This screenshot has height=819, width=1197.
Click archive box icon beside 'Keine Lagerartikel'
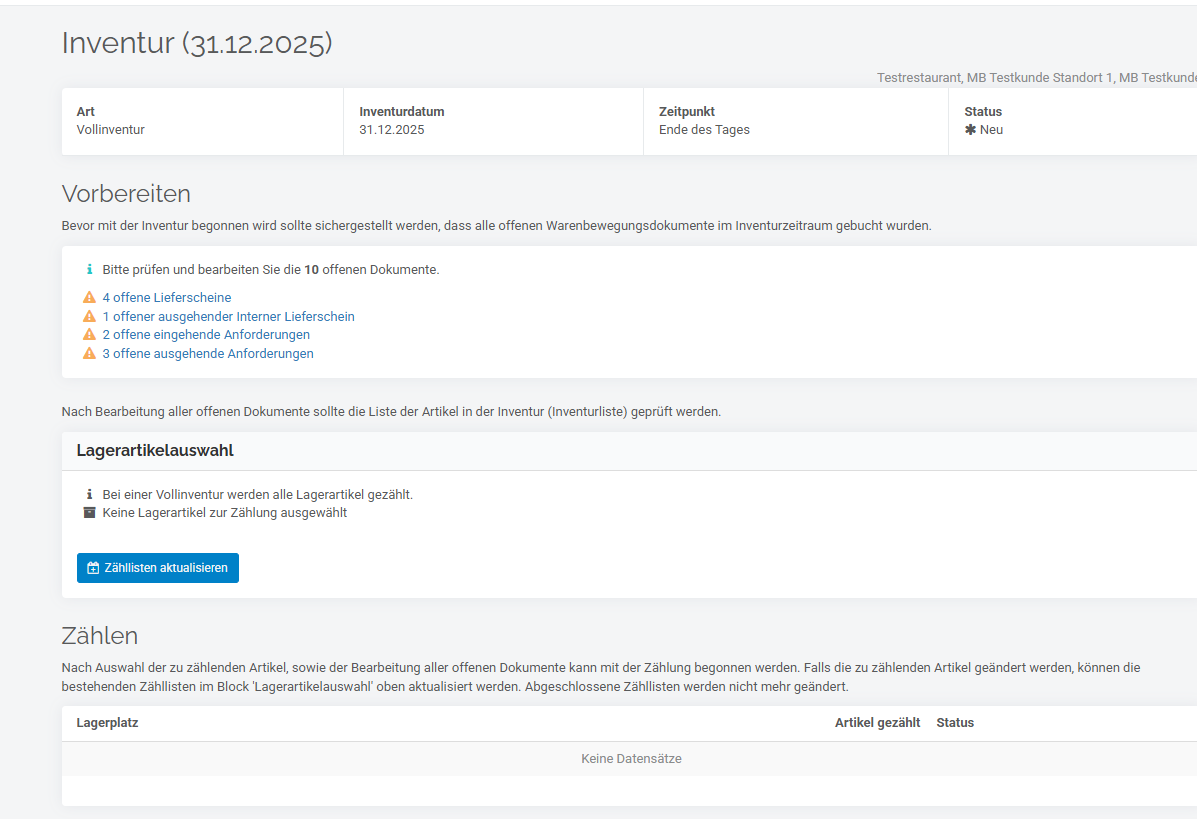coord(89,513)
